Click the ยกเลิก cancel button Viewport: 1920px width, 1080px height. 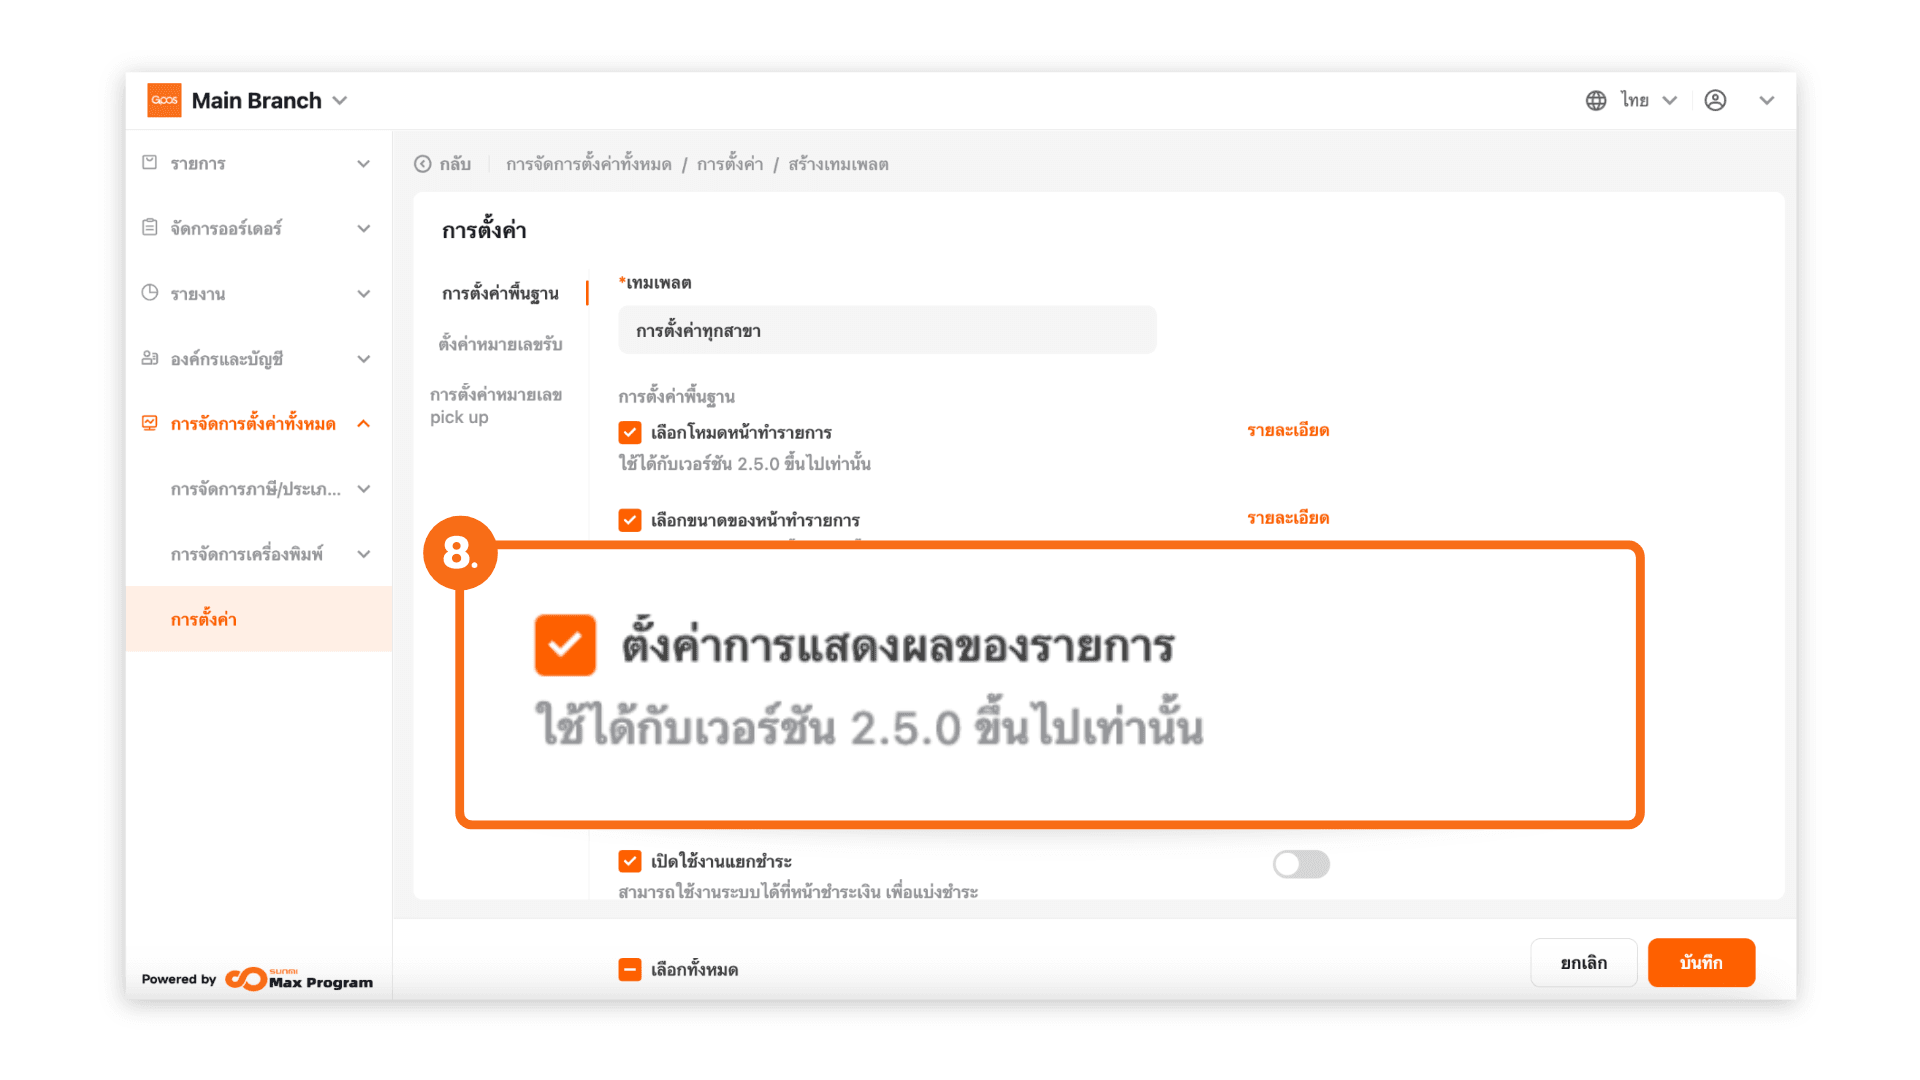[1583, 962]
